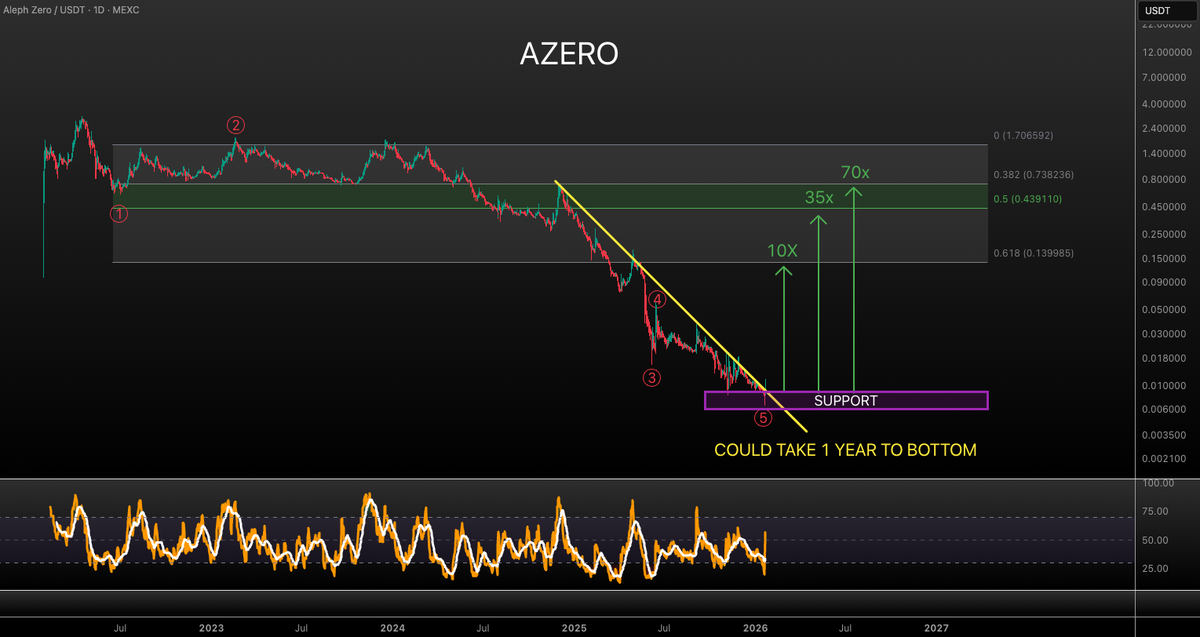Click the 22.000000 price axis label
The width and height of the screenshot is (1200, 637).
[1167, 26]
